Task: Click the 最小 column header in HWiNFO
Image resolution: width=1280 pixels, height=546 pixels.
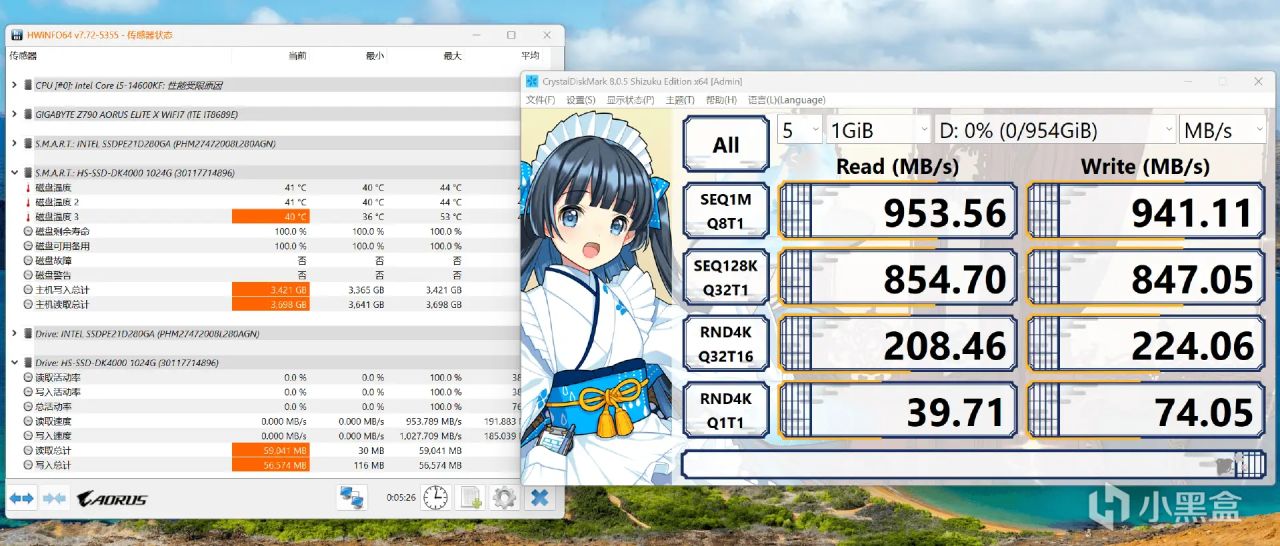Action: 373,56
